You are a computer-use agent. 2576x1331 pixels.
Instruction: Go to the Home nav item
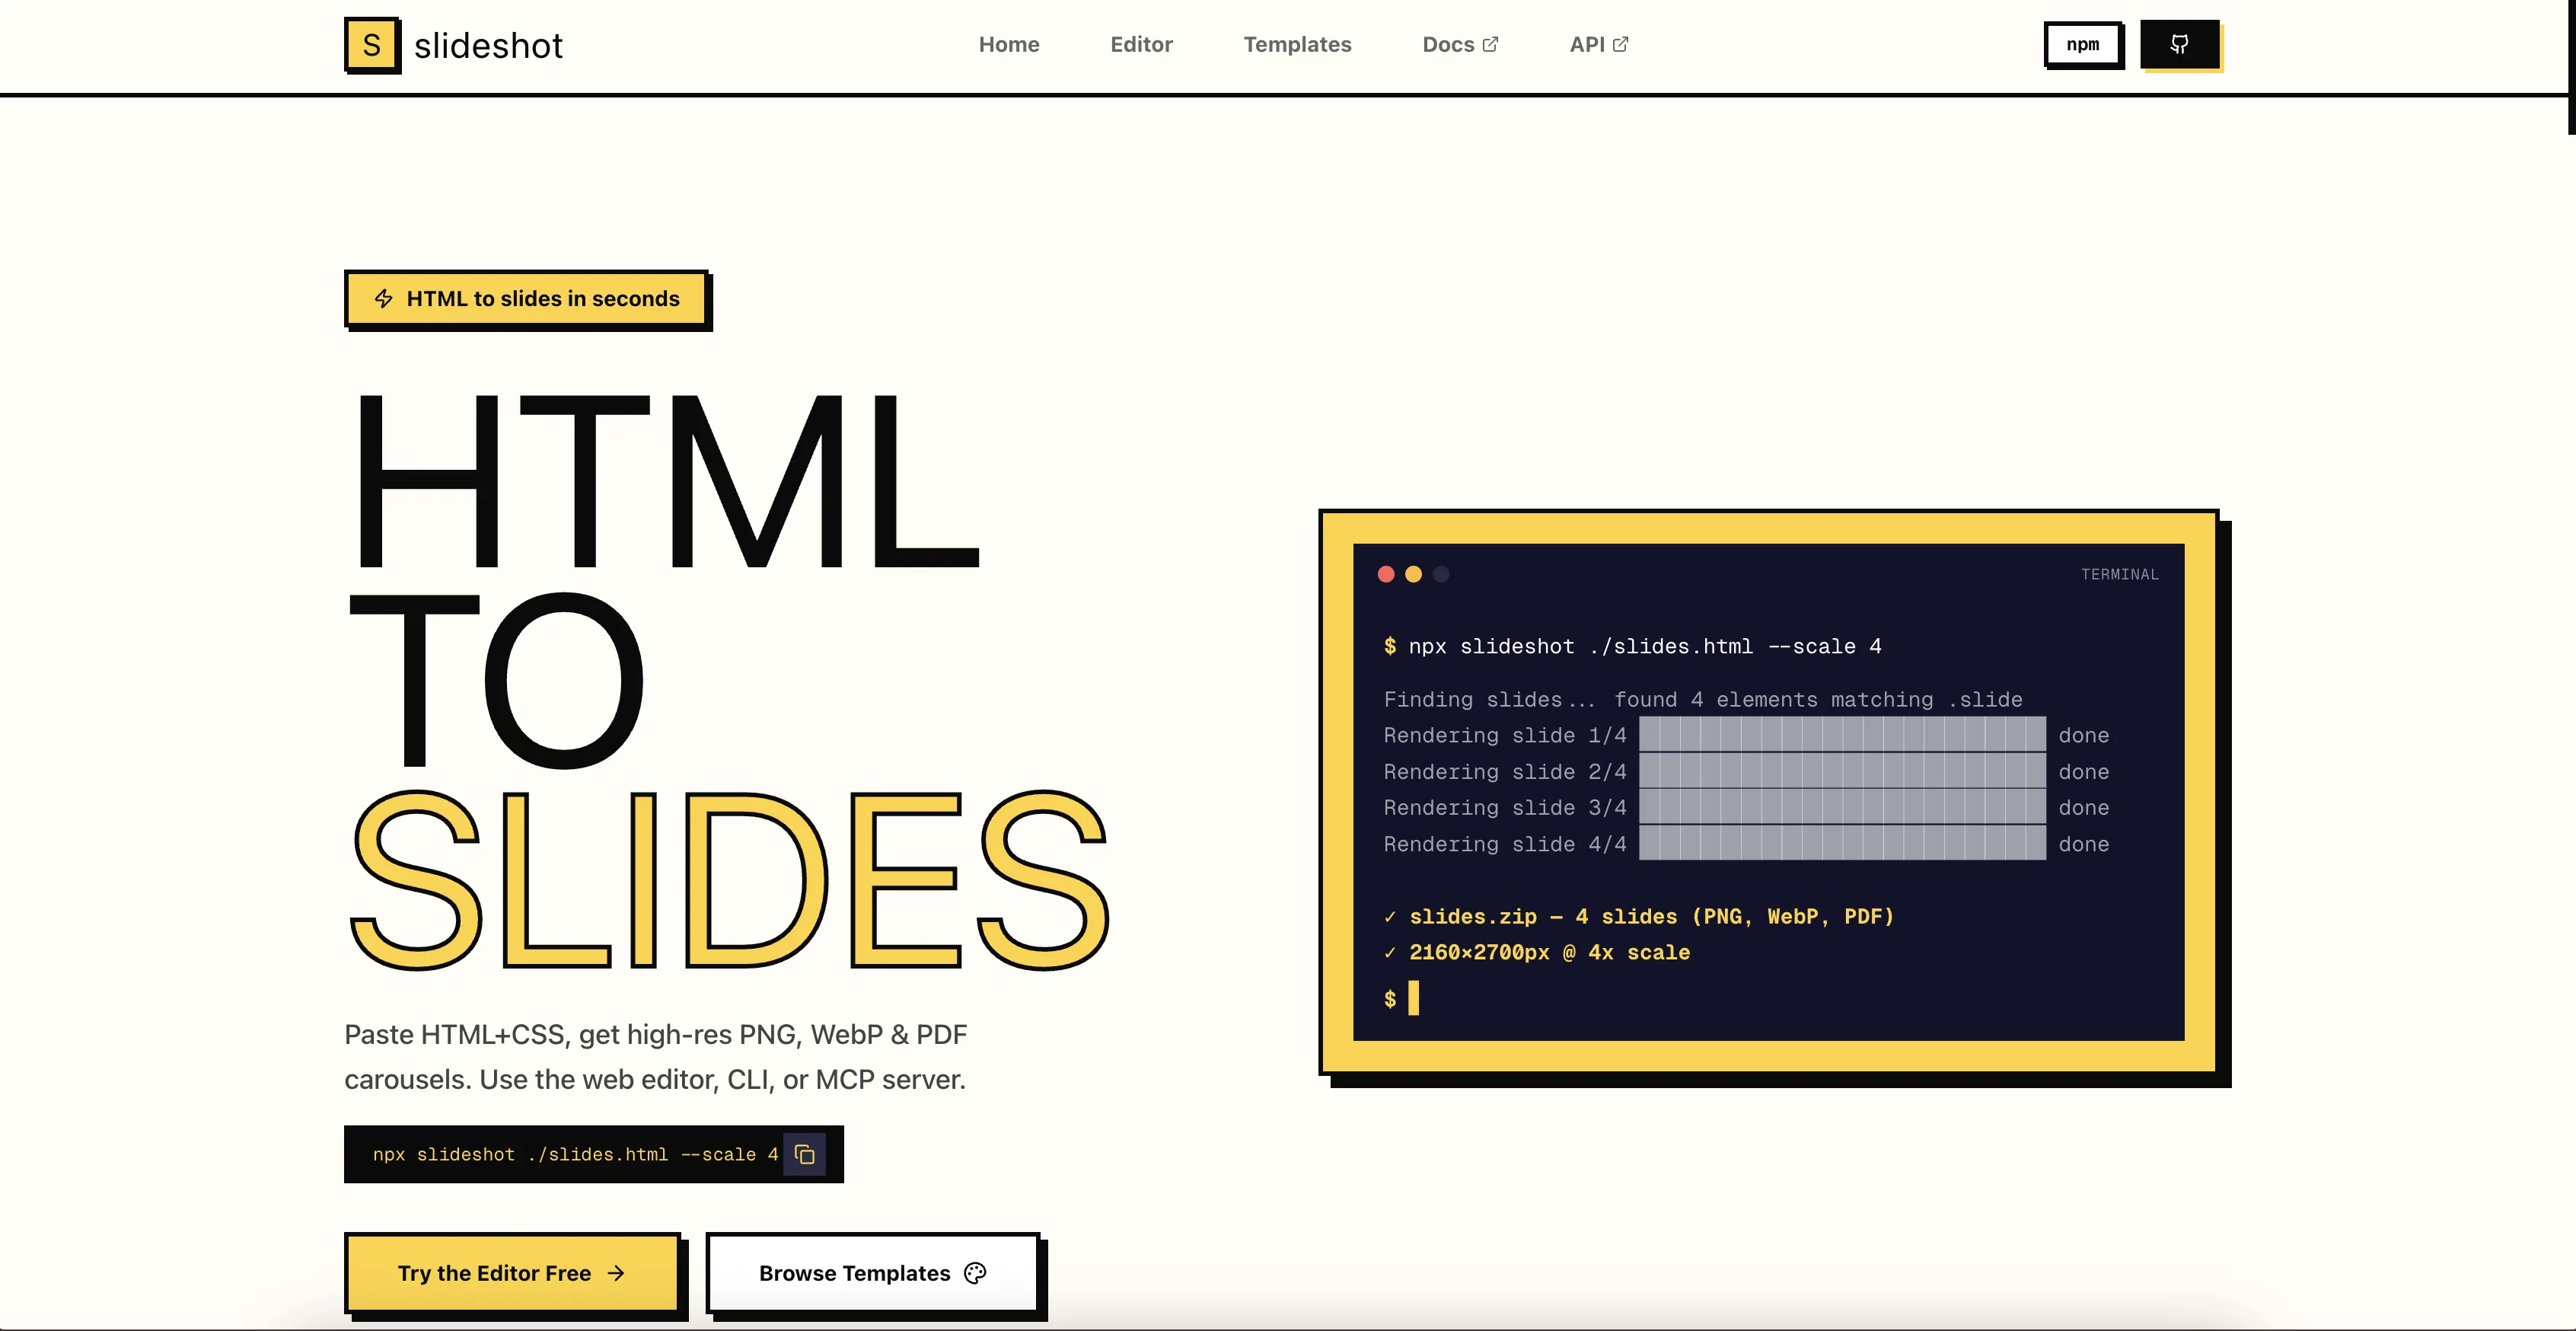pos(1009,44)
